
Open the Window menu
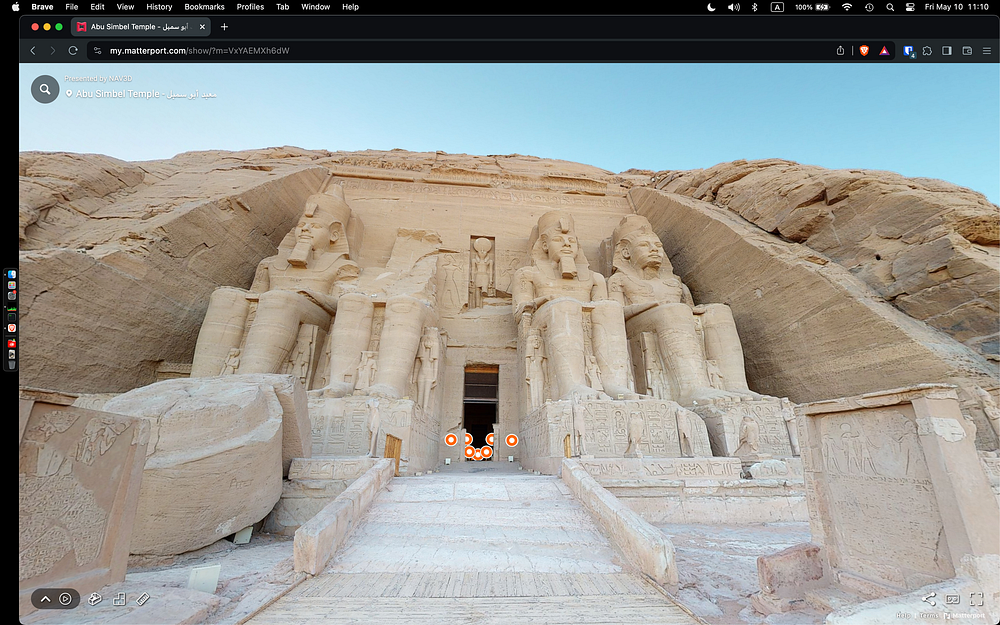point(315,7)
